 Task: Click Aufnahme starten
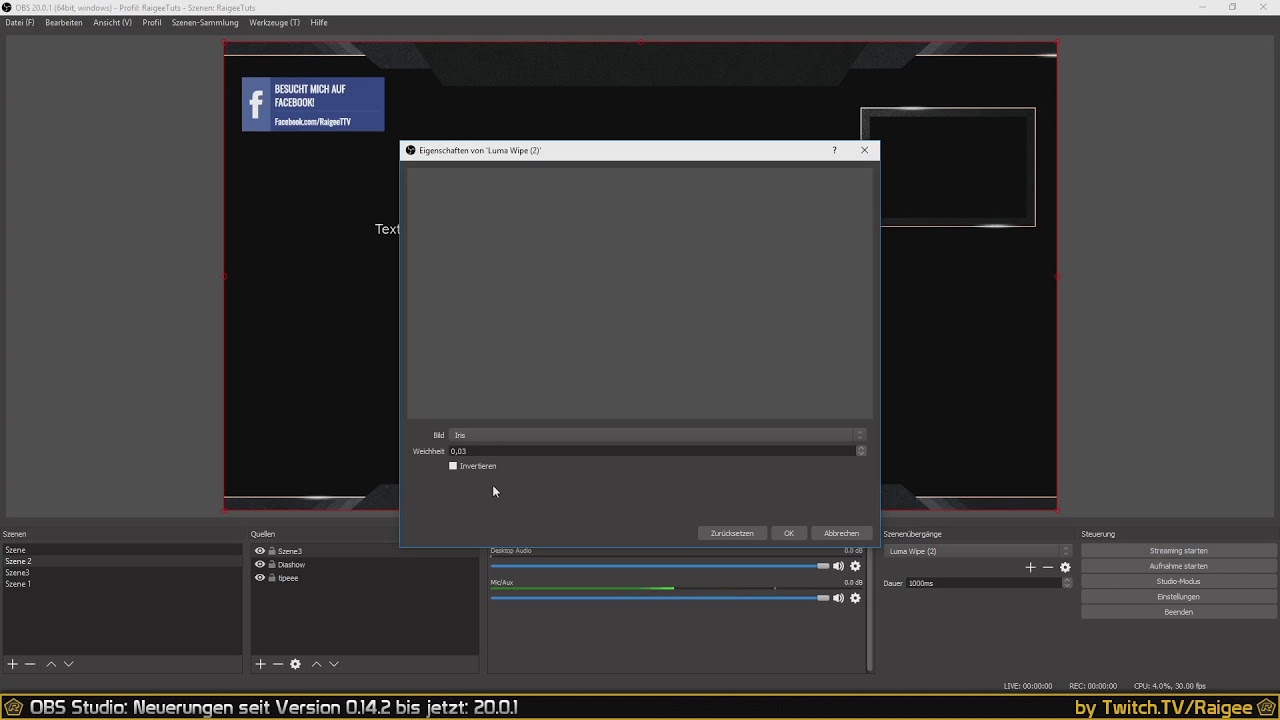(x=1178, y=566)
